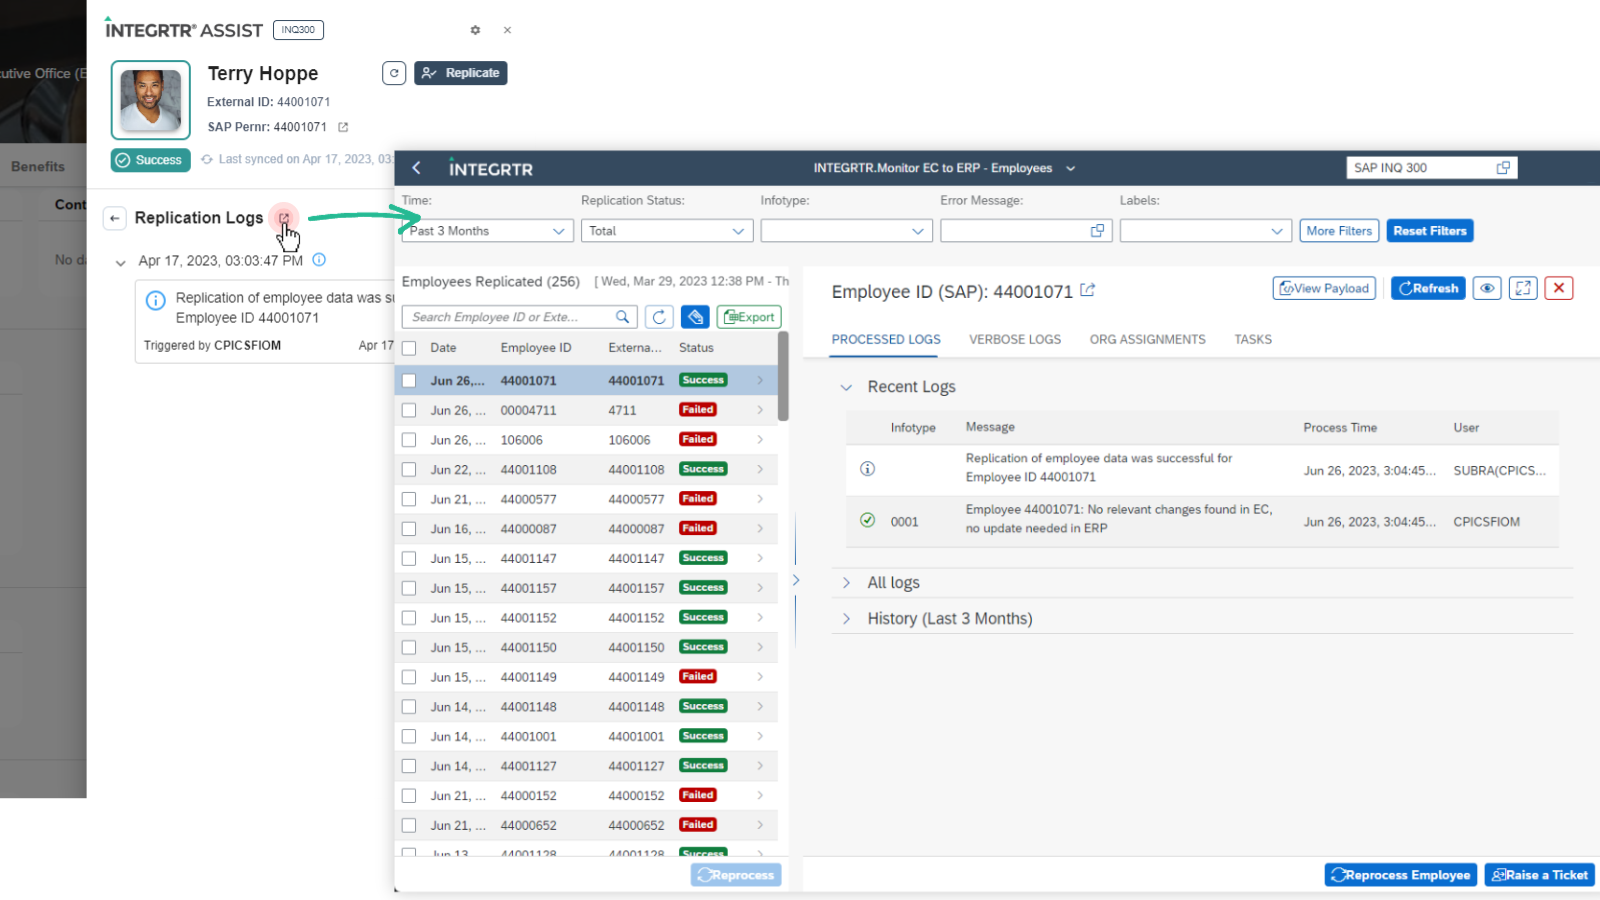The height and width of the screenshot is (900, 1600).
Task: Expand History (Last 3 Months) section
Action: 846,619
